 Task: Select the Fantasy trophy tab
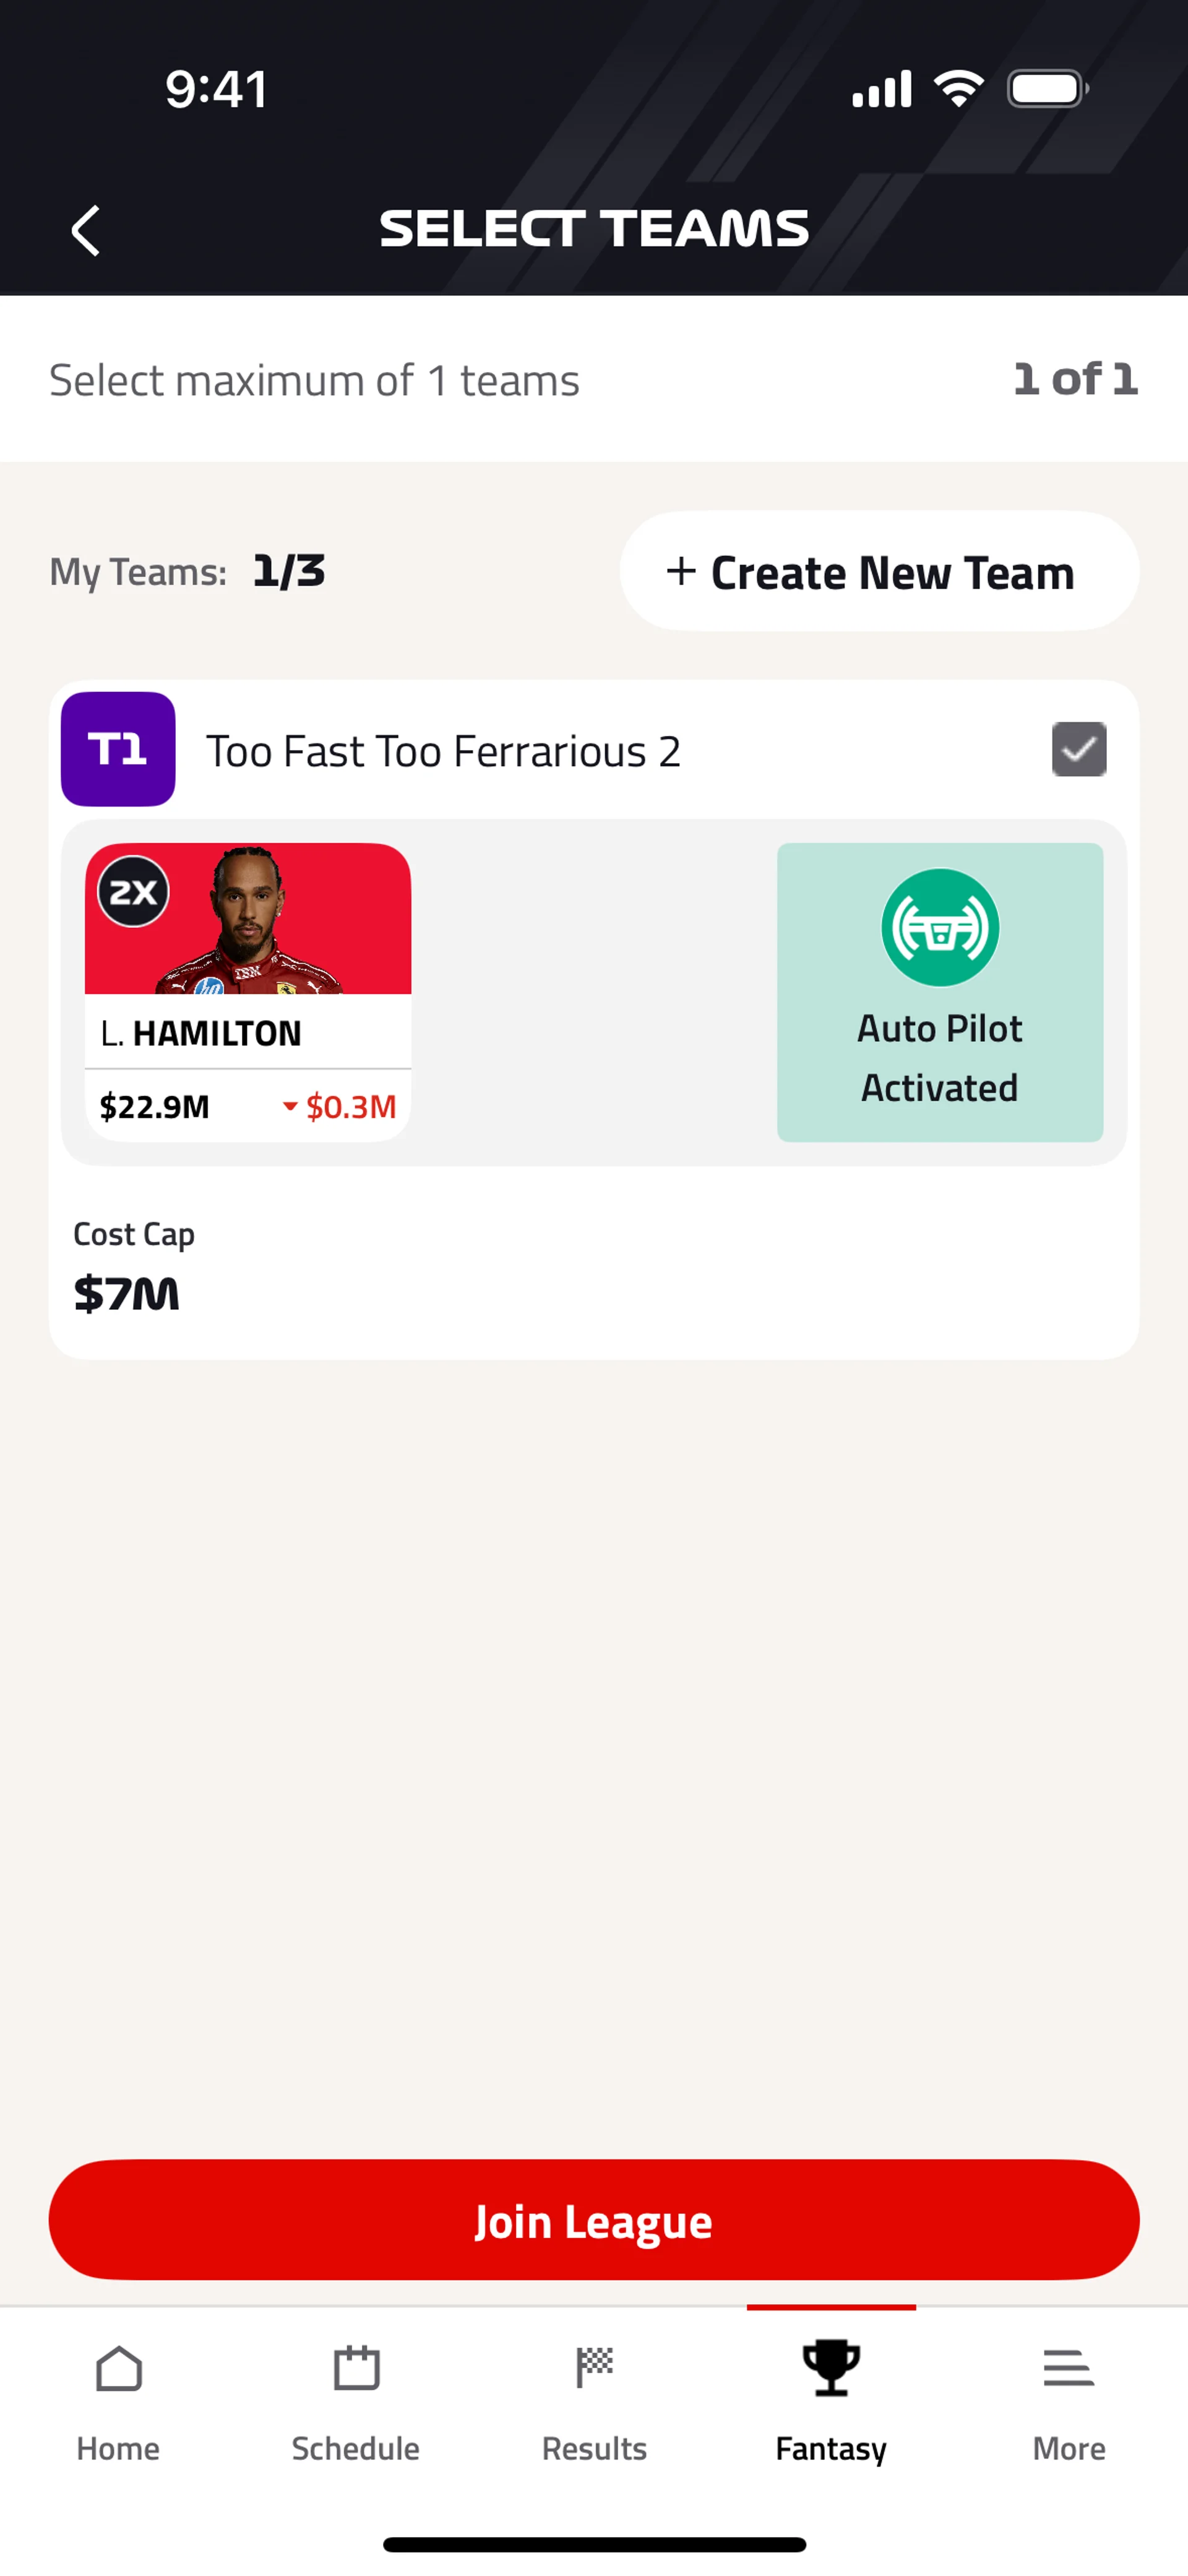tap(831, 2402)
